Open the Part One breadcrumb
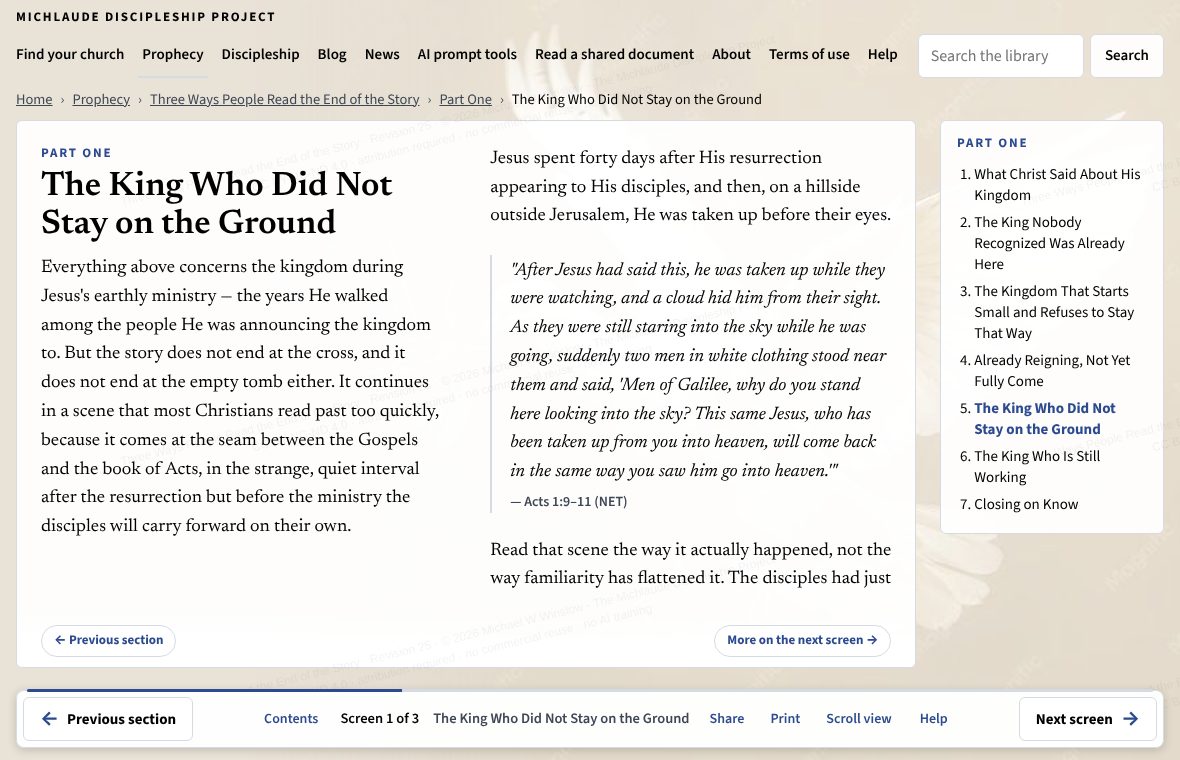The image size is (1180, 760). pos(465,99)
